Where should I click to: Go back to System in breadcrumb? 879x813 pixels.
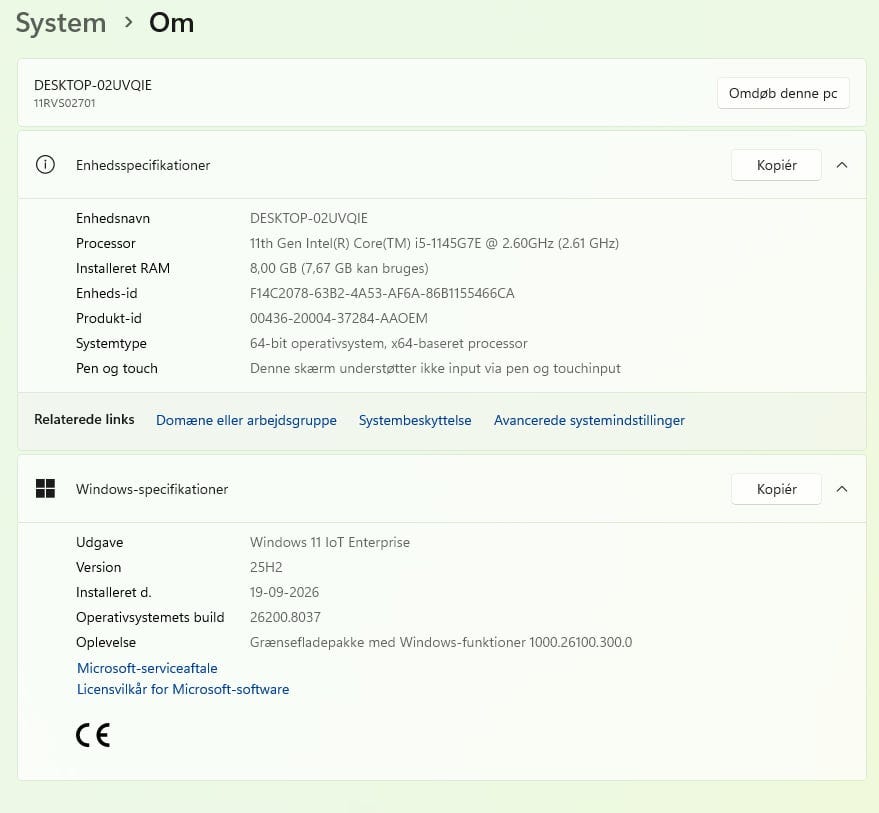click(x=61, y=24)
